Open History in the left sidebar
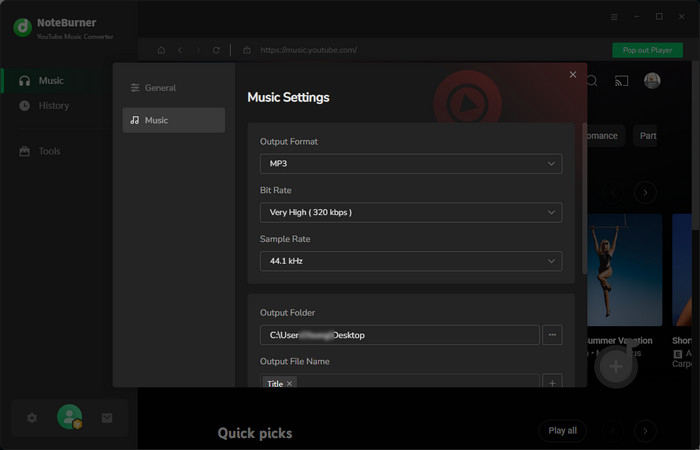The image size is (700, 450). (x=54, y=106)
